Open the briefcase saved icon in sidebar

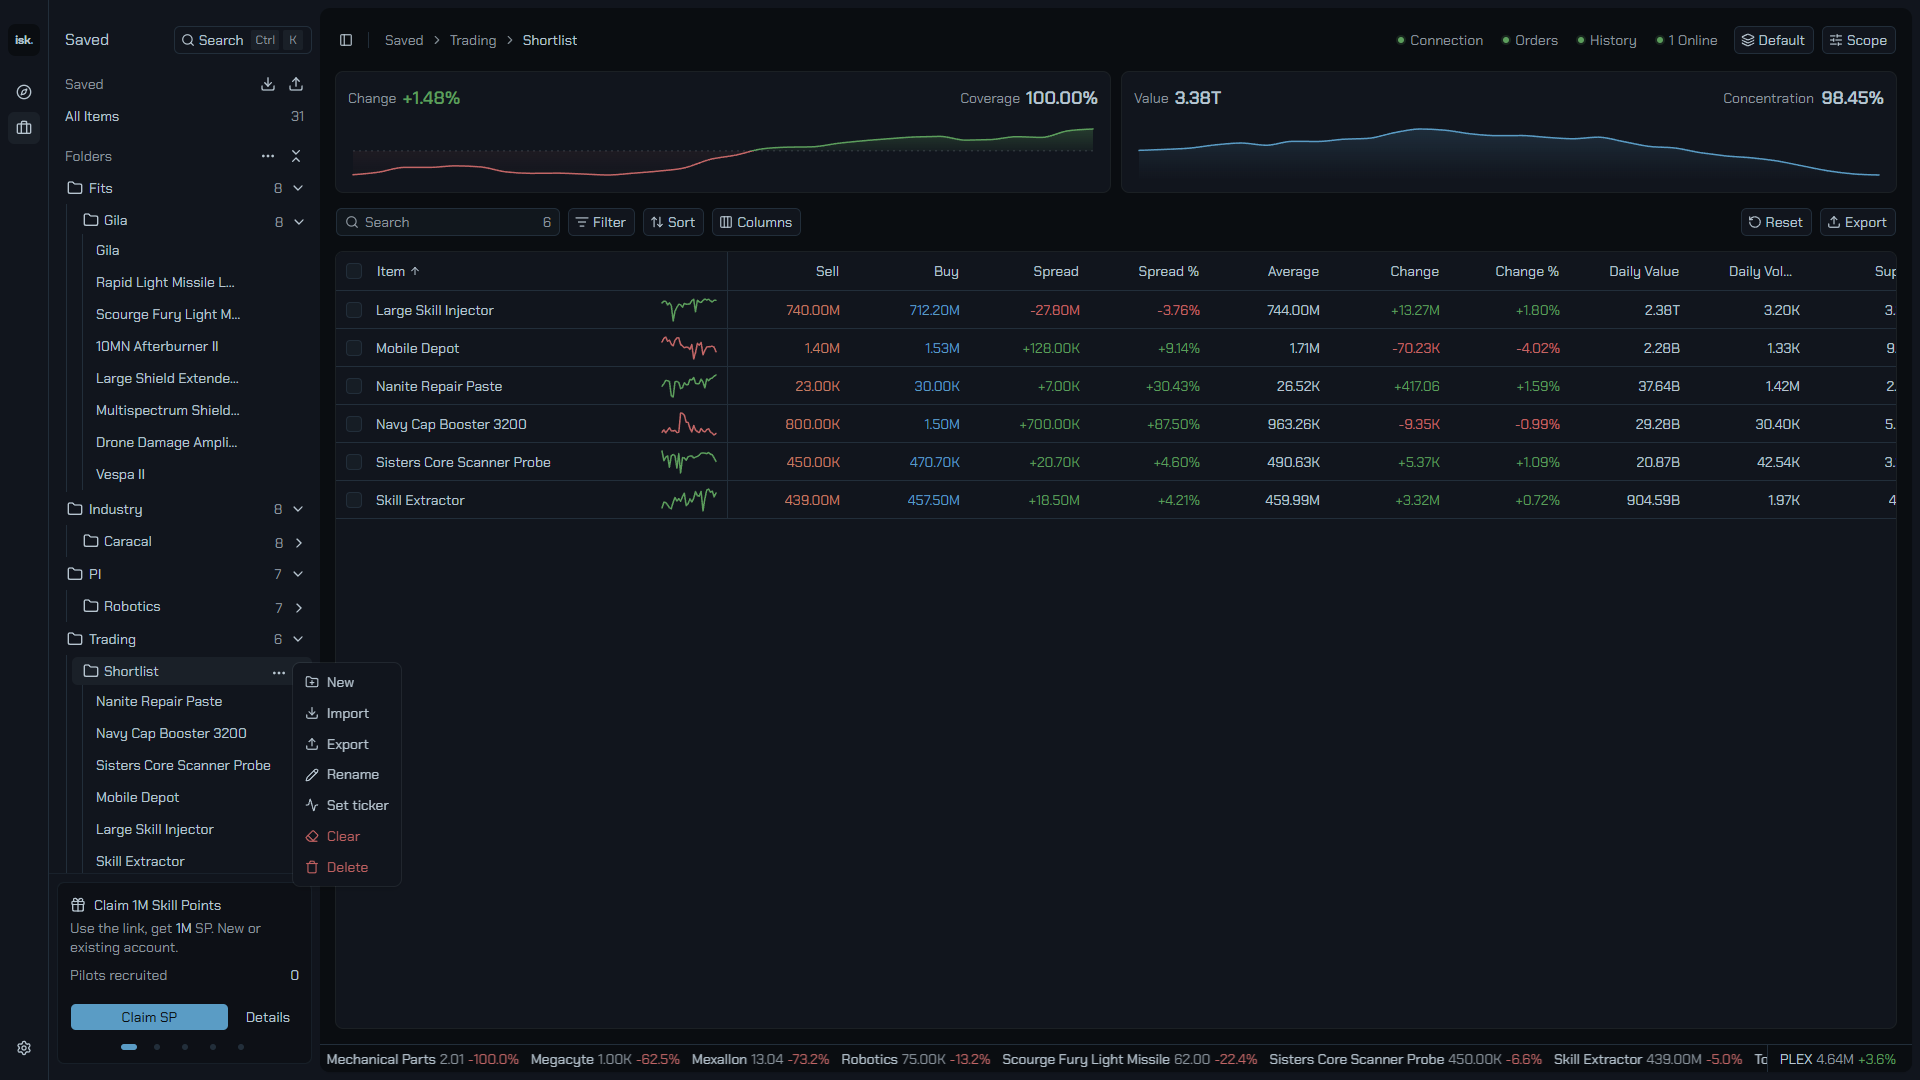24,128
